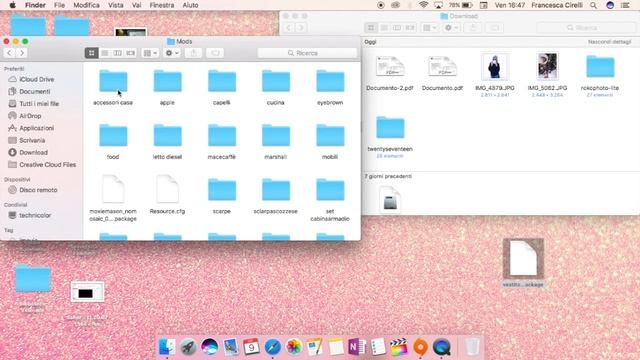
Task: Click the Ricerca search field in Mods window
Action: pyautogui.click(x=307, y=53)
